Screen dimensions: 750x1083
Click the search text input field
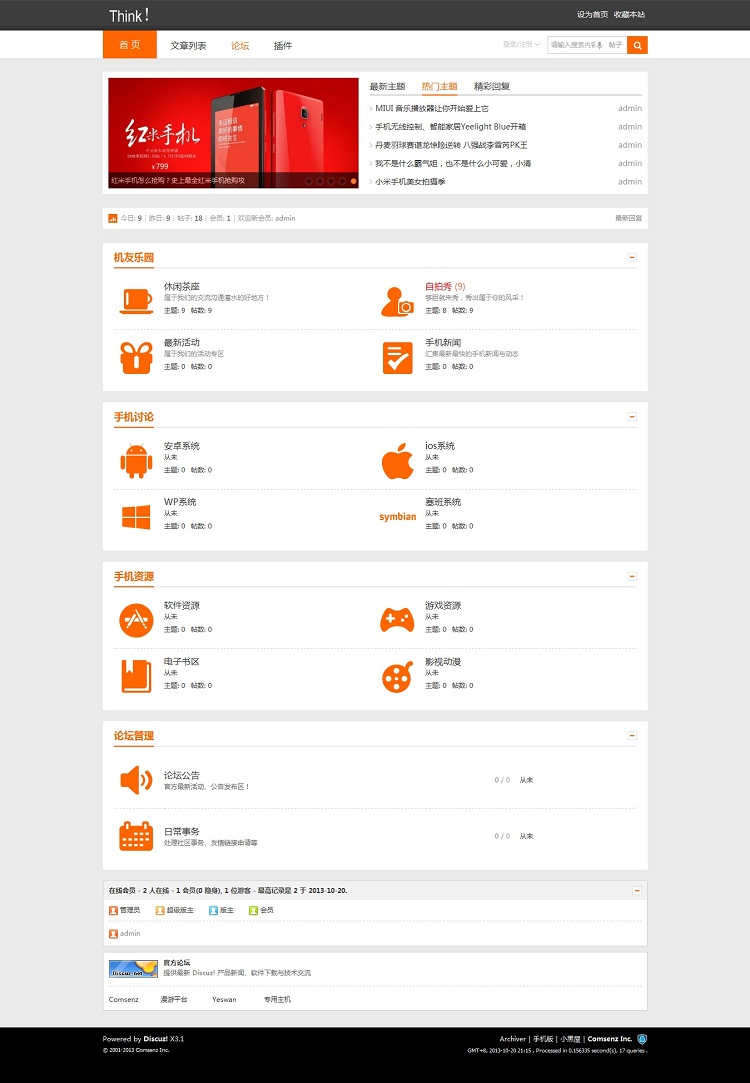[x=577, y=45]
